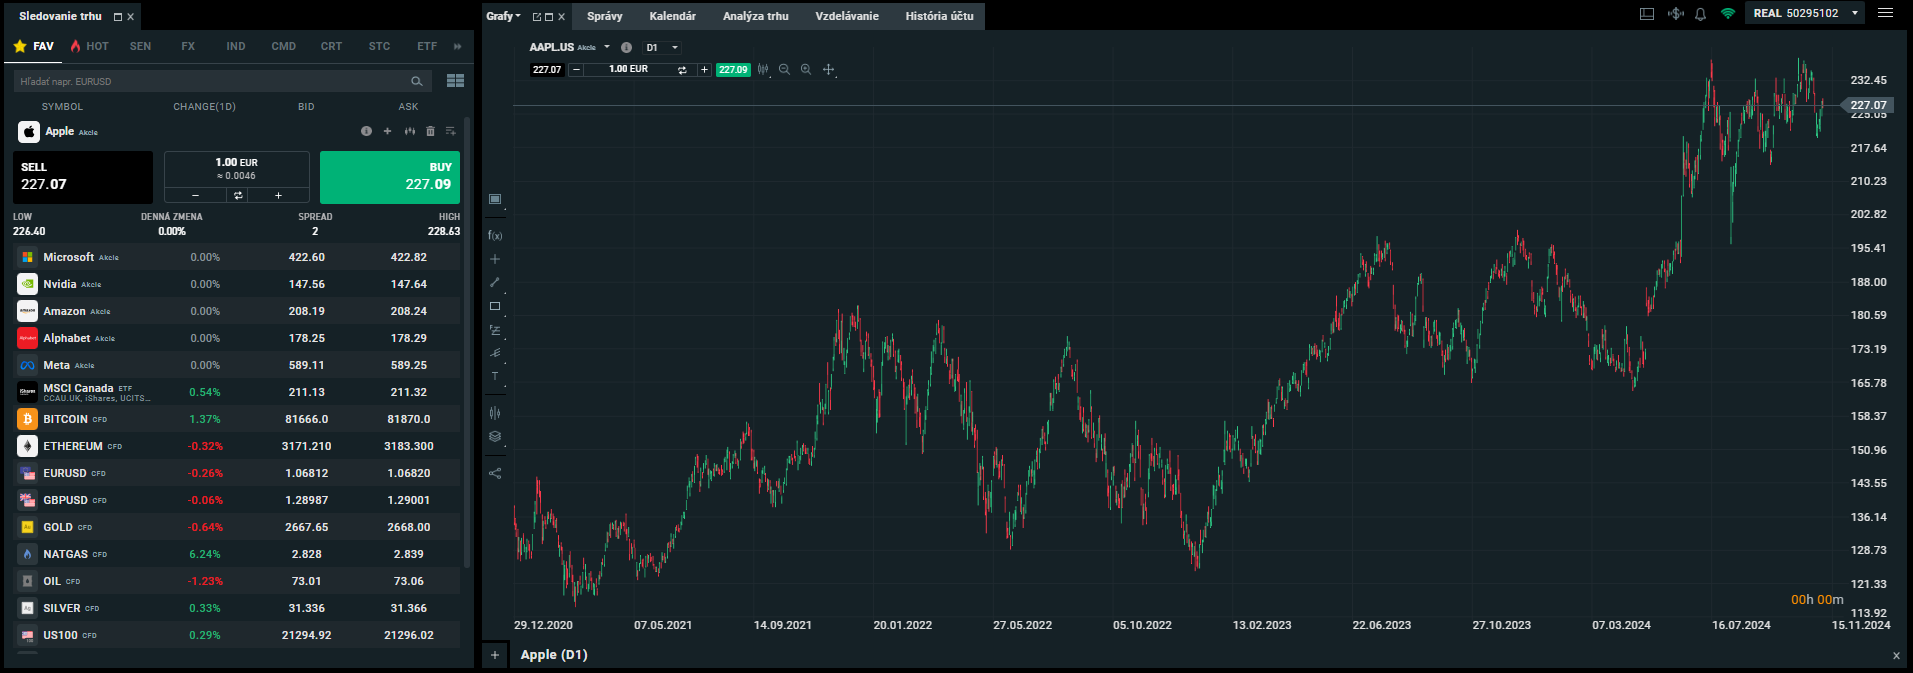This screenshot has width=1913, height=673.
Task: Open the D1 timeframe dropdown
Action: [x=662, y=47]
